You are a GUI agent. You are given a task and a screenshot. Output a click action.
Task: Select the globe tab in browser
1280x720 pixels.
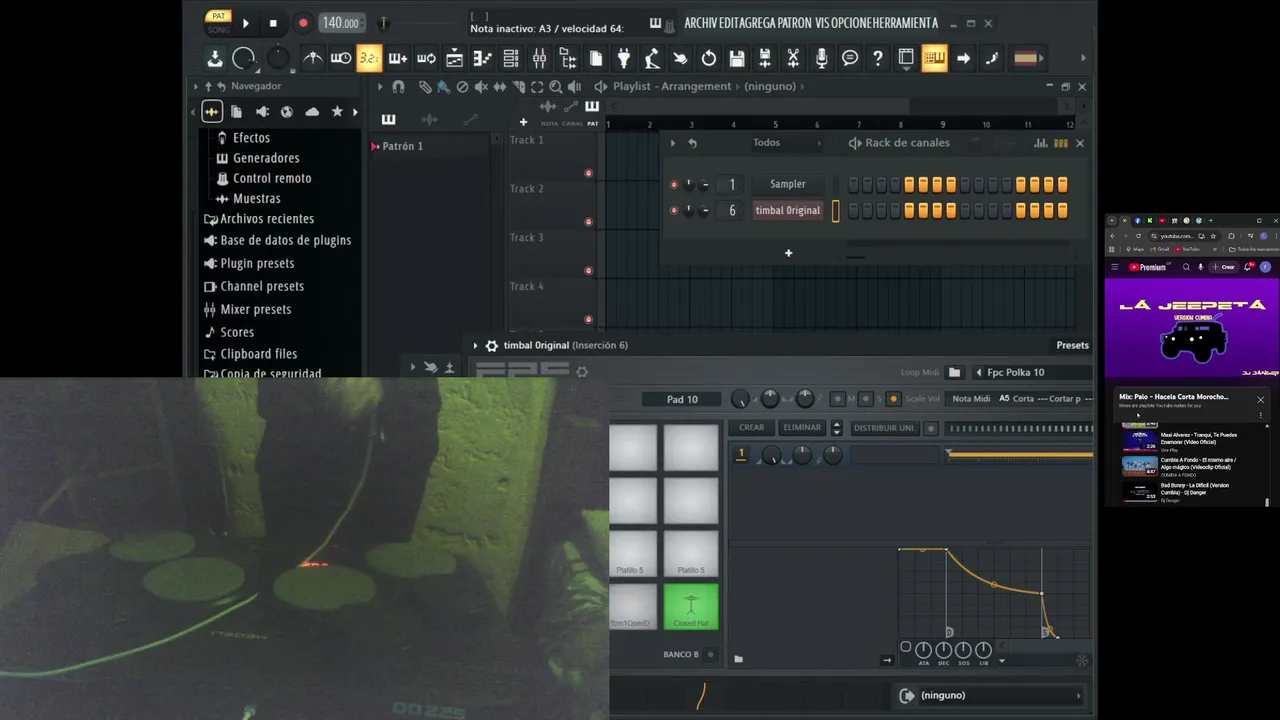coord(287,112)
